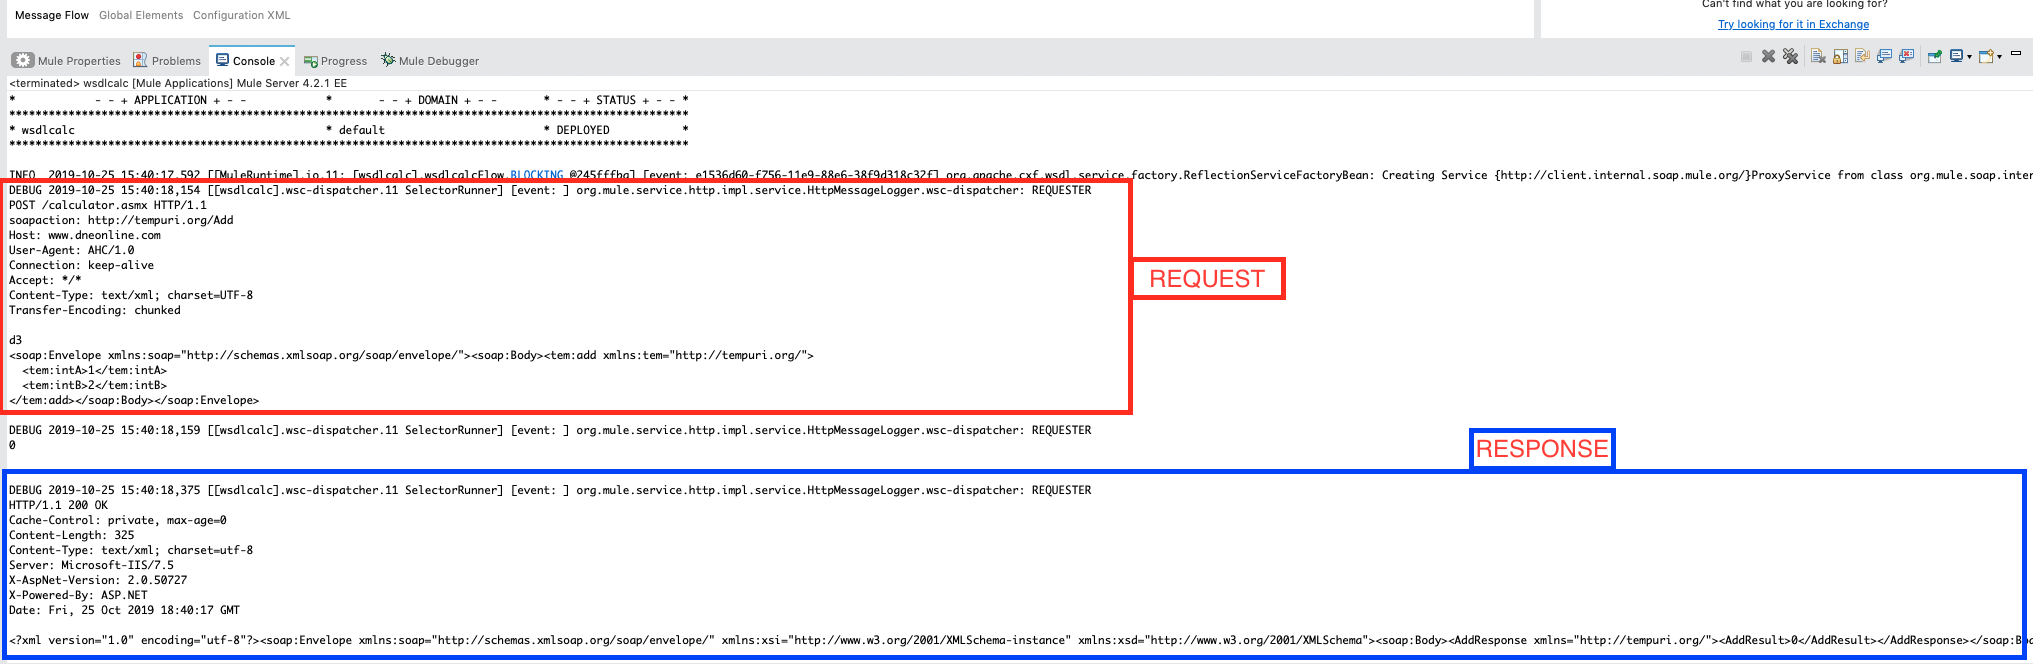Click the 'X-AspNet-Version: 2.0.50727' line
This screenshot has height=664, width=2033.
click(x=98, y=580)
